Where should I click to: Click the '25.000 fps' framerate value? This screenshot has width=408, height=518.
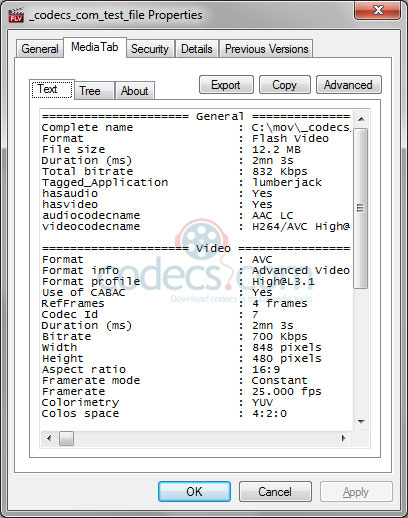click(287, 391)
